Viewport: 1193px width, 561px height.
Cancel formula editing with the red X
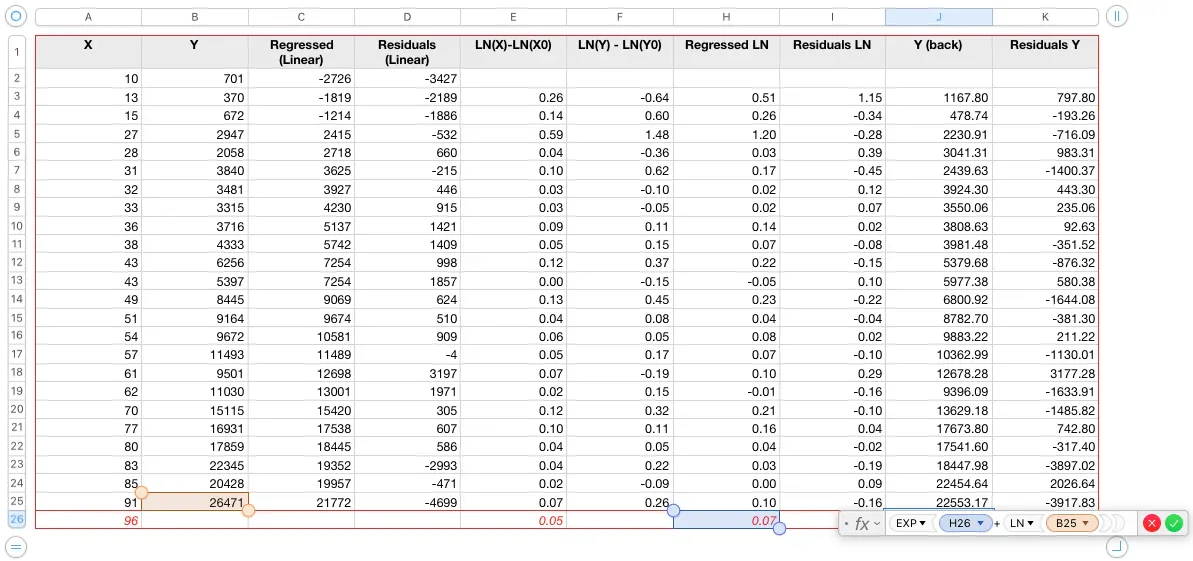point(1152,523)
